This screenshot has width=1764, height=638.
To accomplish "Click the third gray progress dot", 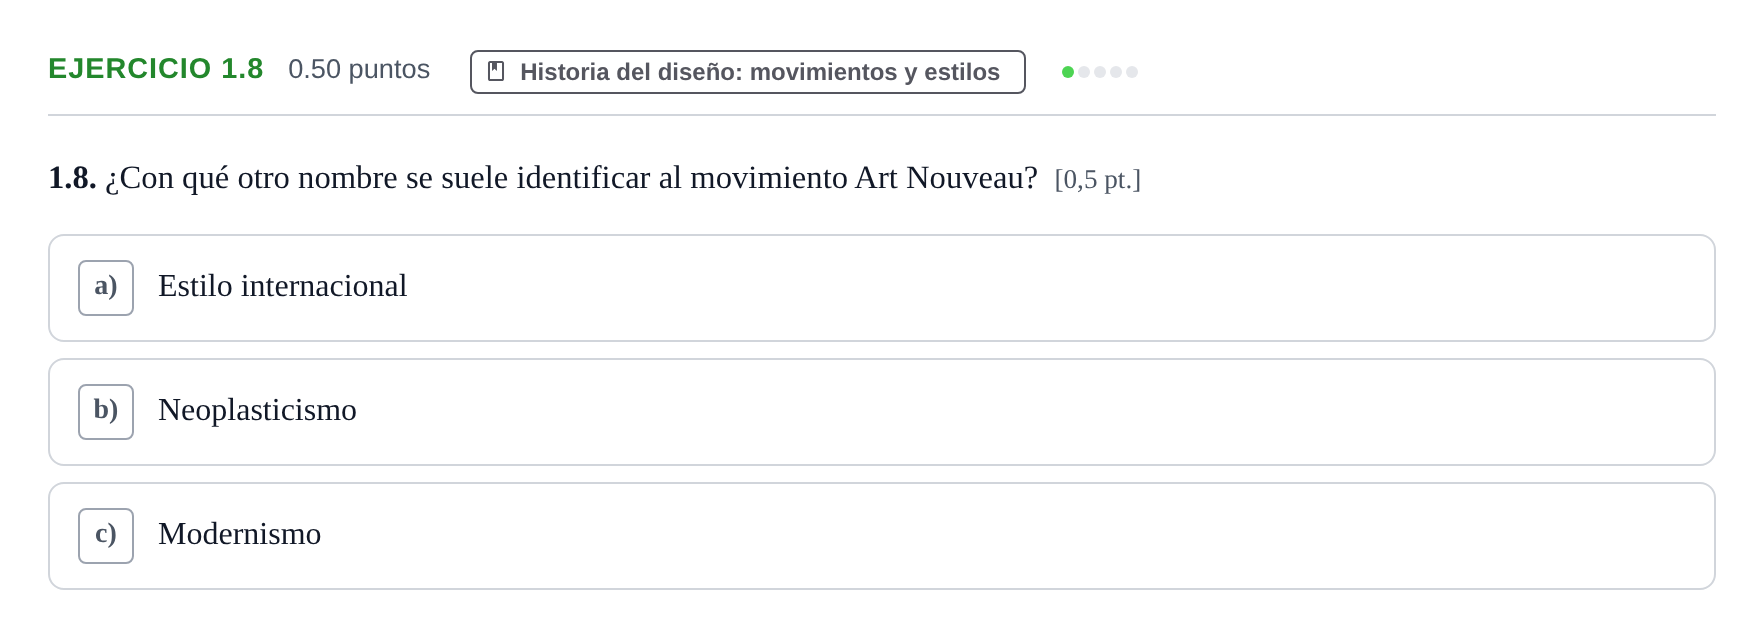I will pos(1100,72).
